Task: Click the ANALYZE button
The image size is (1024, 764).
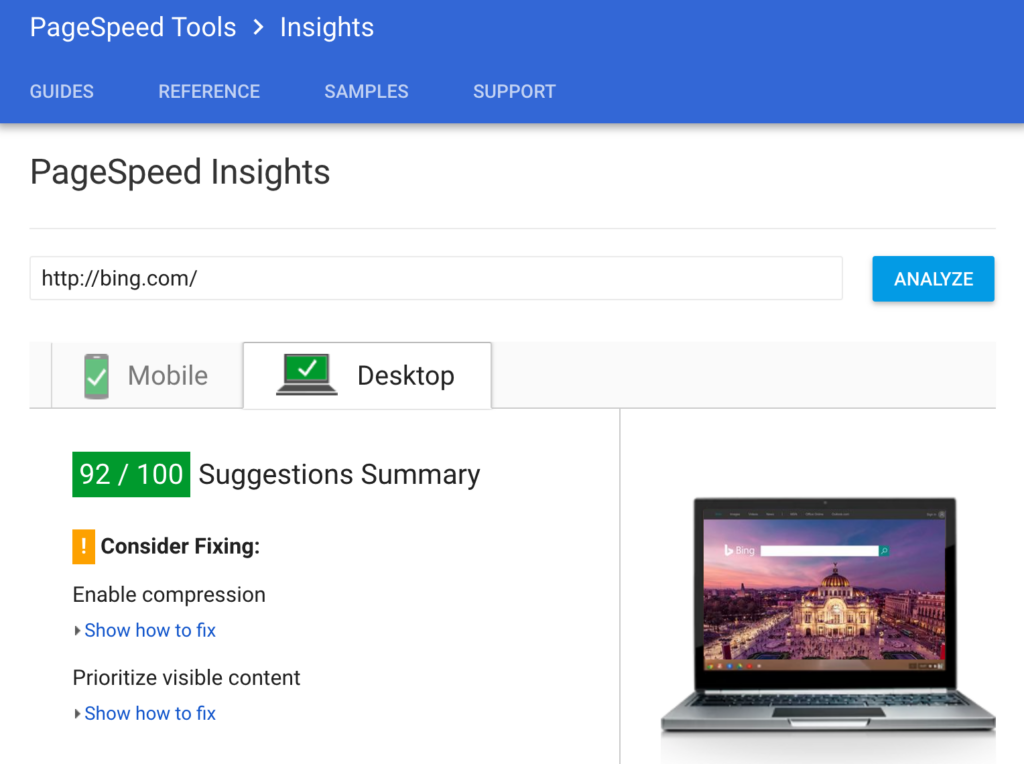Action: pyautogui.click(x=933, y=279)
